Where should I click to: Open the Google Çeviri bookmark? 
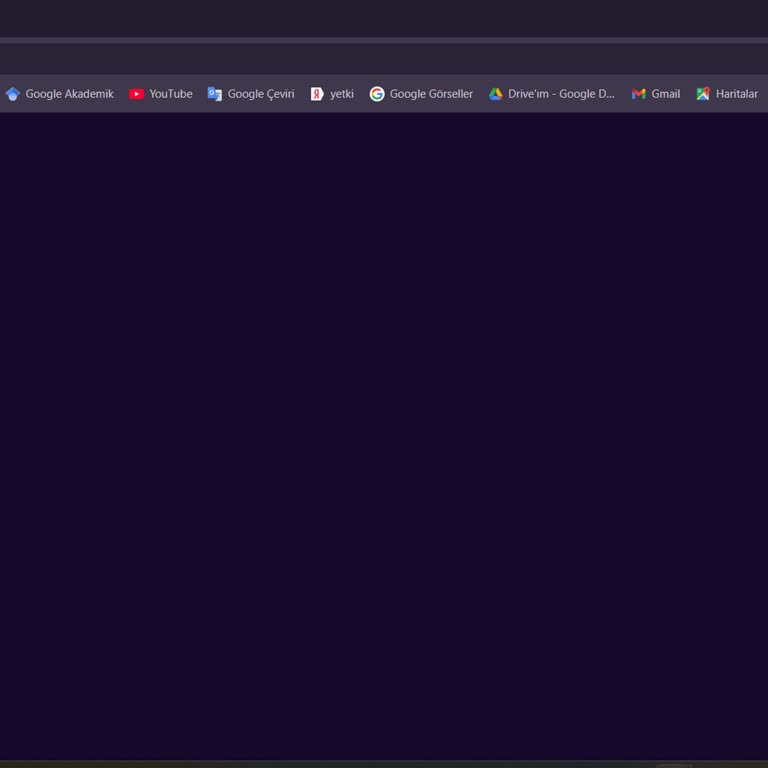pos(251,94)
